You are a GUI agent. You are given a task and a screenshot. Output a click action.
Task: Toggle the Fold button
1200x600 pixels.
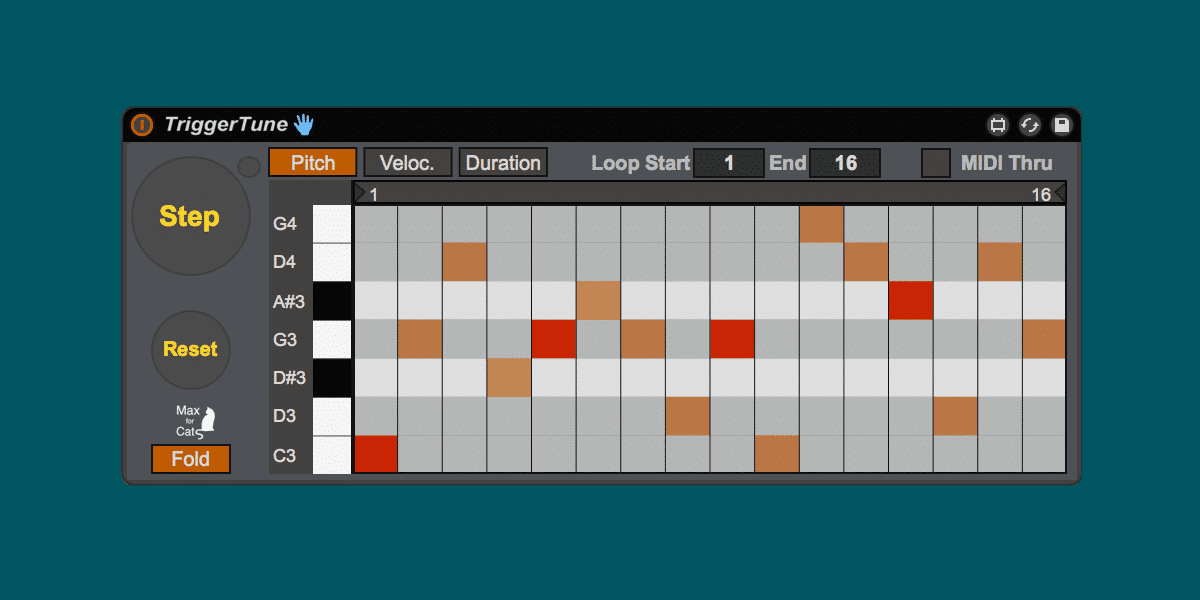[x=191, y=459]
